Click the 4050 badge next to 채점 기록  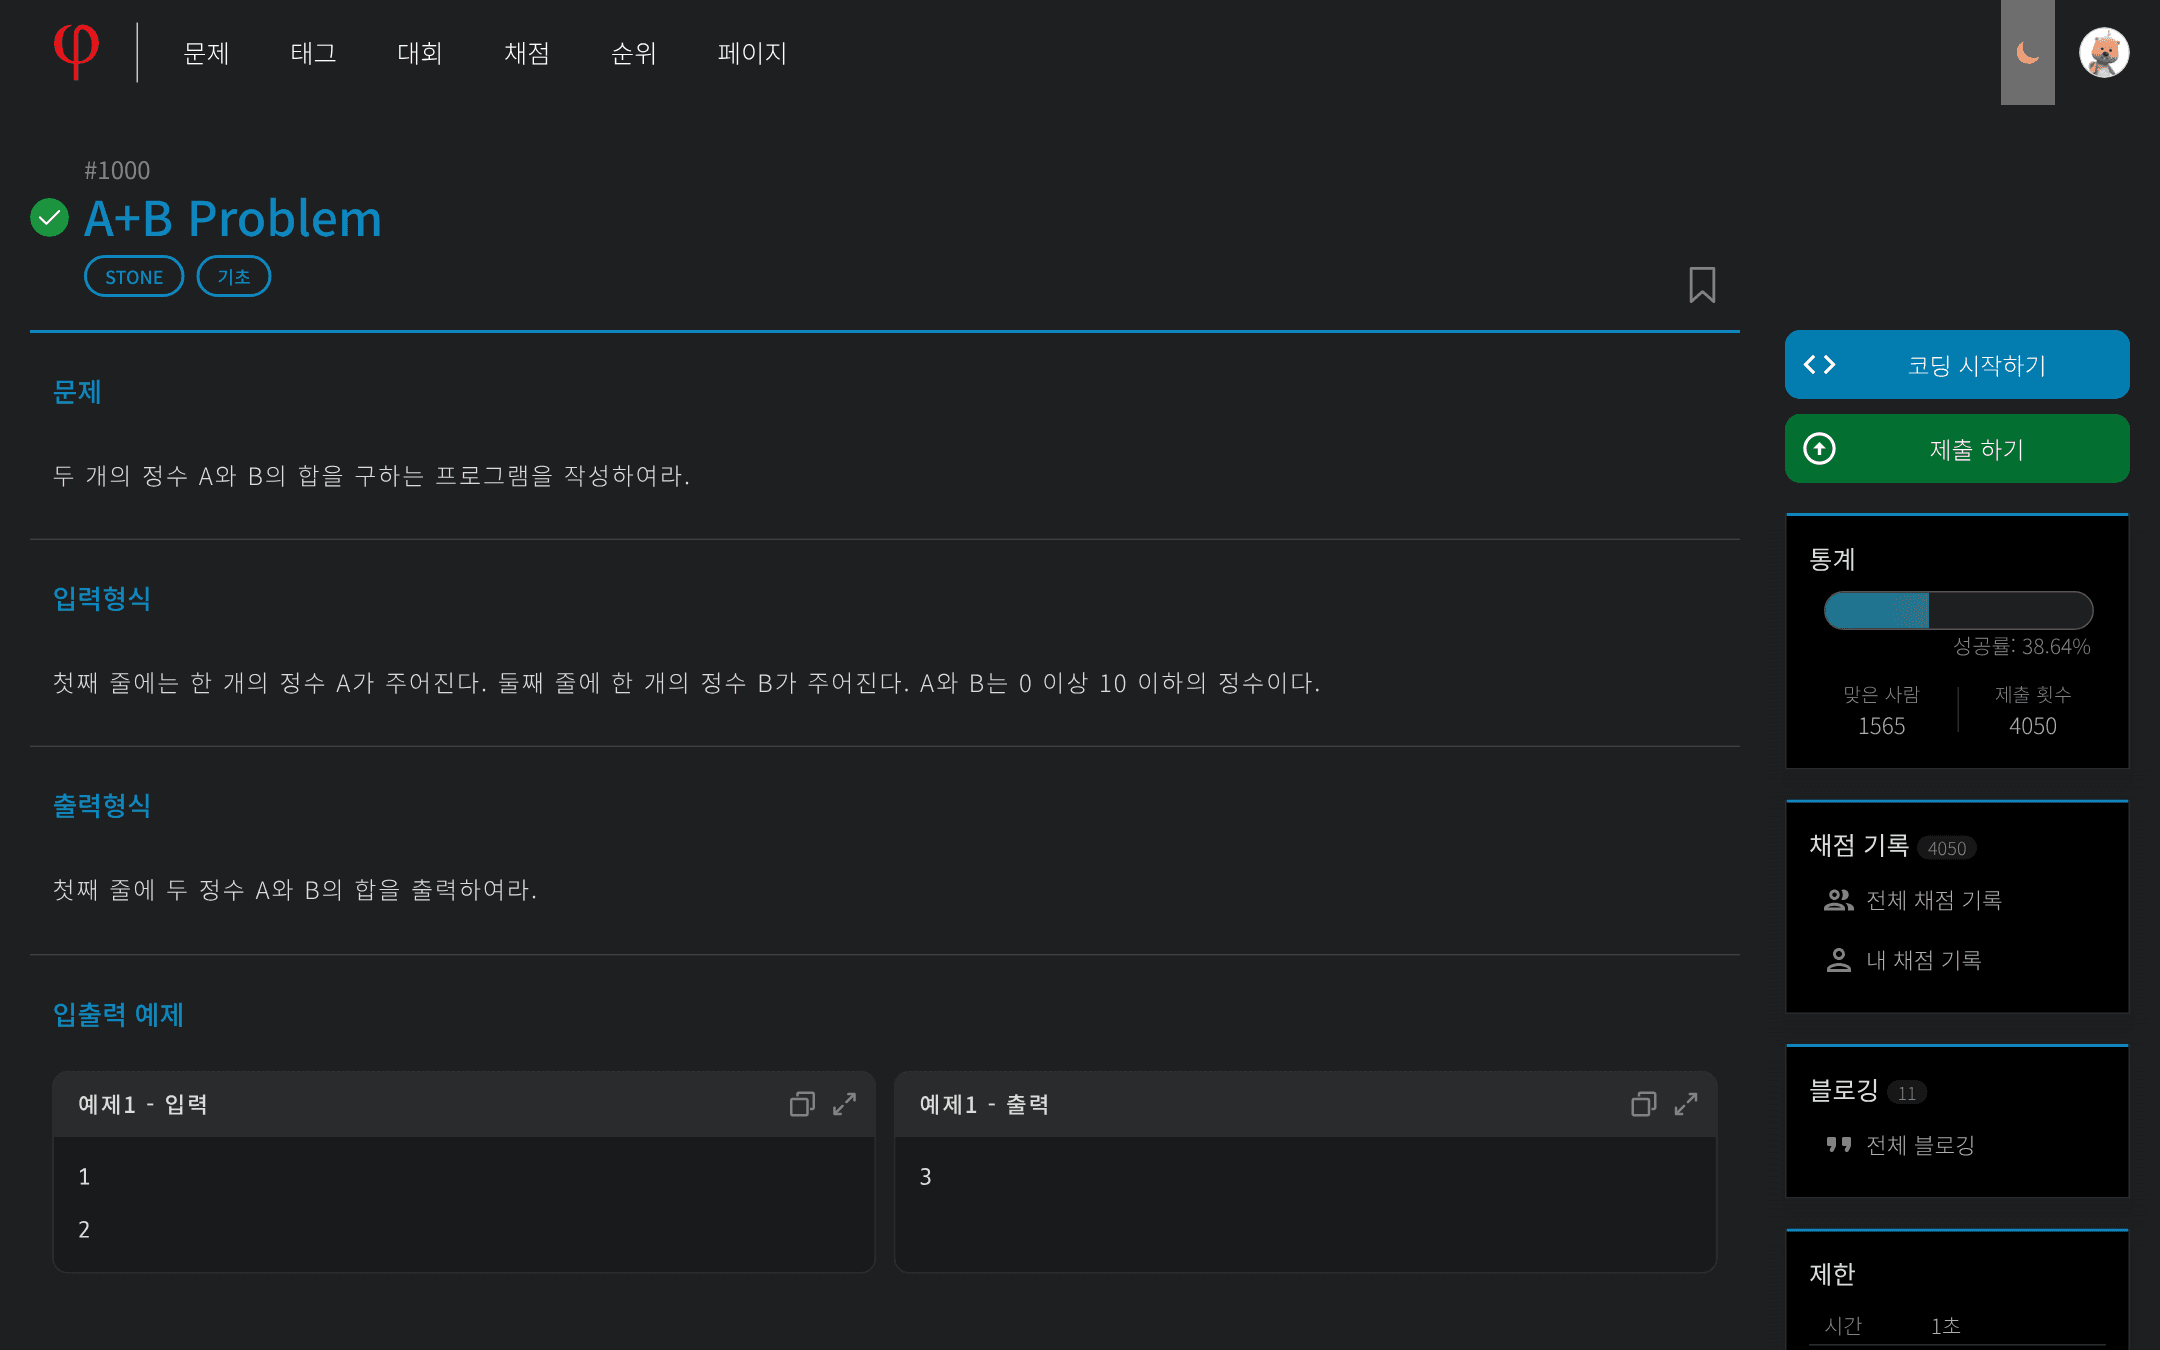click(1947, 848)
